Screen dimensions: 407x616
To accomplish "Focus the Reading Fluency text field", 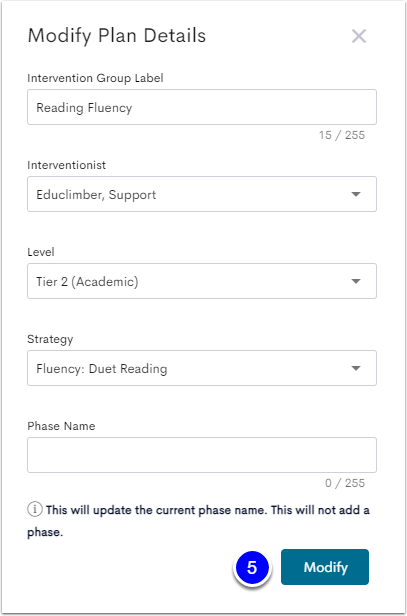I will [x=202, y=107].
